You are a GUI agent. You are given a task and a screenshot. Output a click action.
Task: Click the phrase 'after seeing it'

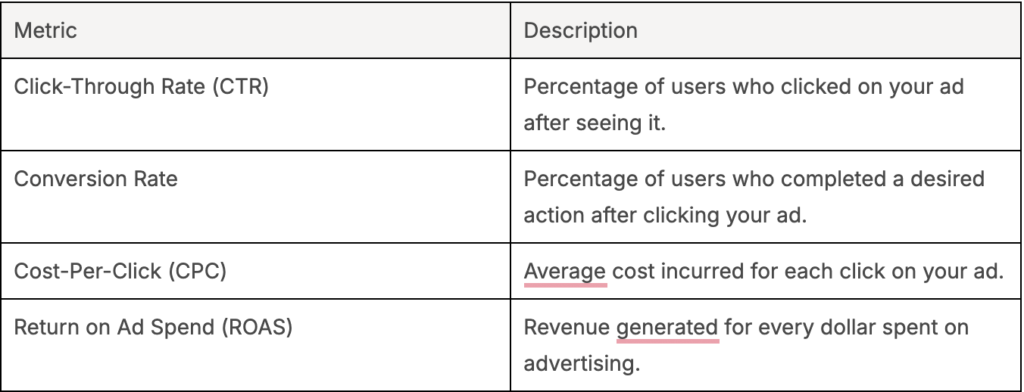(x=594, y=123)
